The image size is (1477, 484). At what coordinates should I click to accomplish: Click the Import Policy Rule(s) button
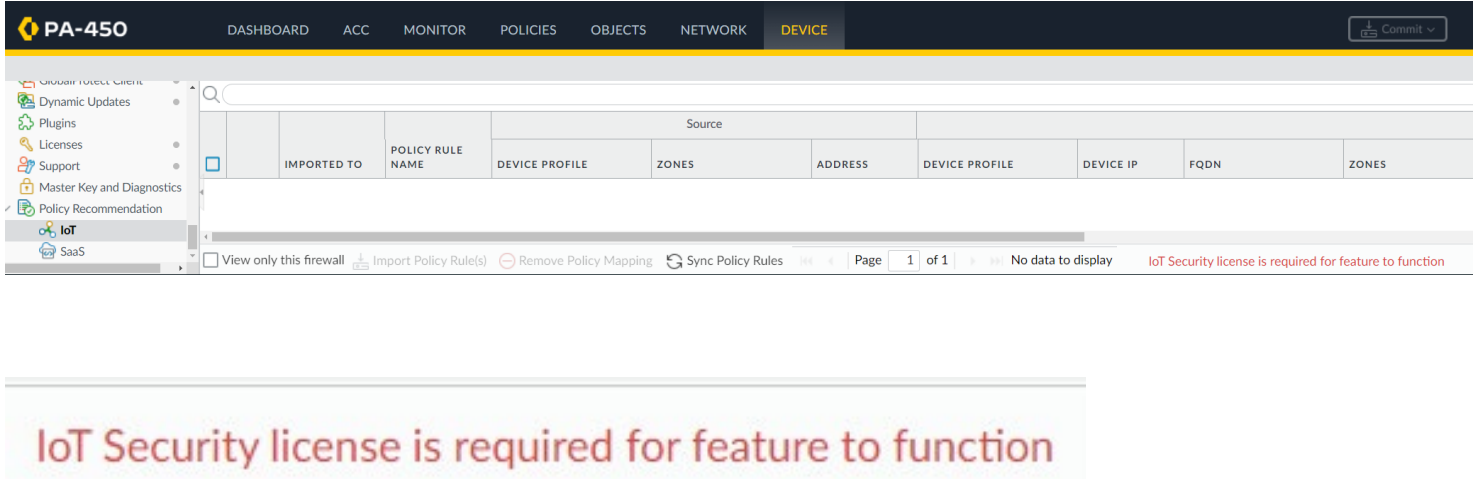click(x=419, y=261)
